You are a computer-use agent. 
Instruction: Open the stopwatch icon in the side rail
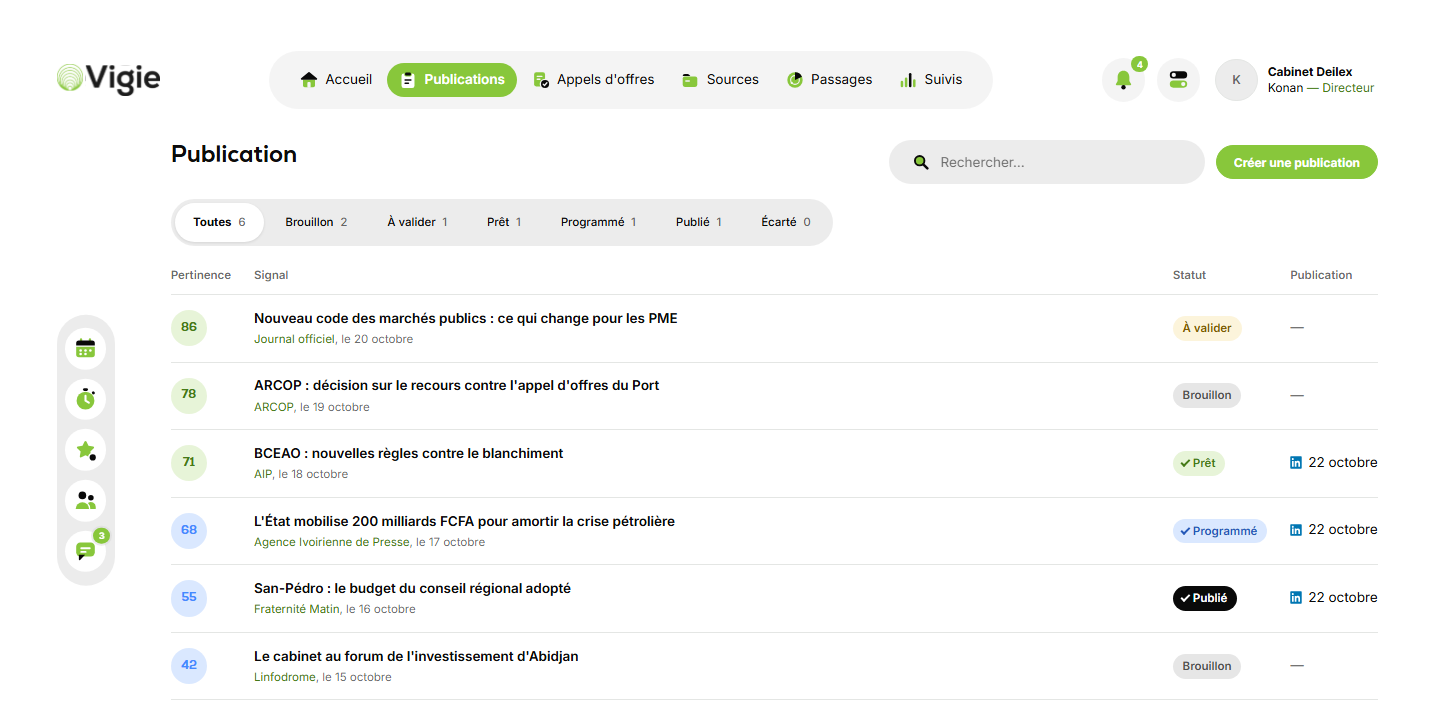click(x=86, y=399)
